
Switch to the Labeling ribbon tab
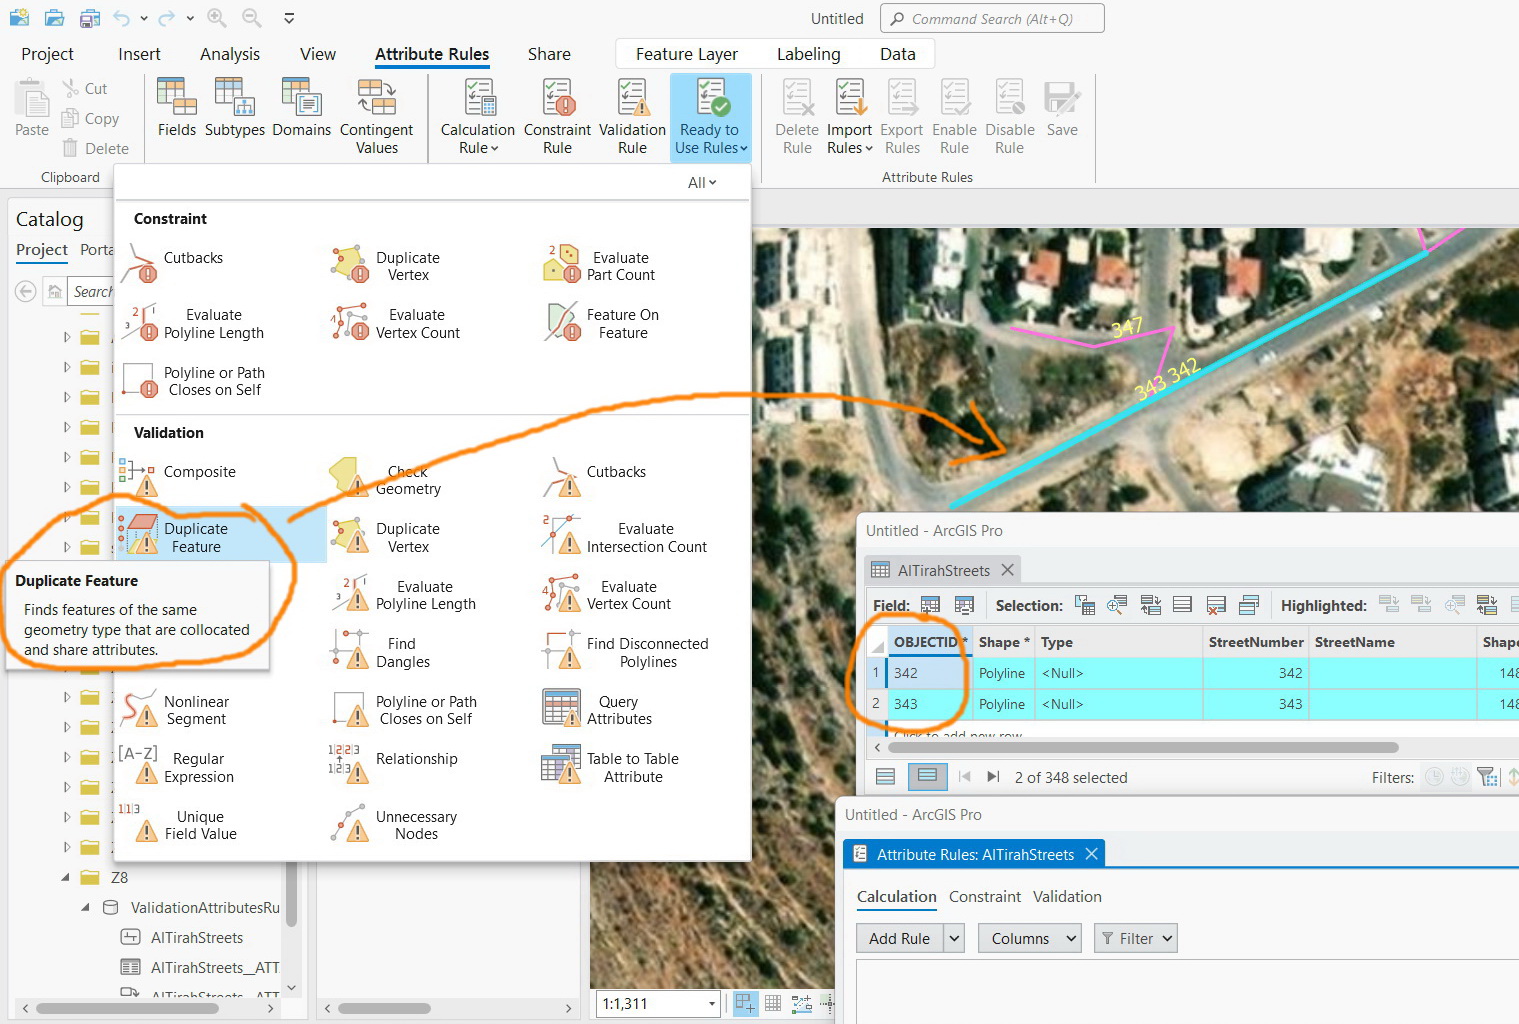(808, 54)
